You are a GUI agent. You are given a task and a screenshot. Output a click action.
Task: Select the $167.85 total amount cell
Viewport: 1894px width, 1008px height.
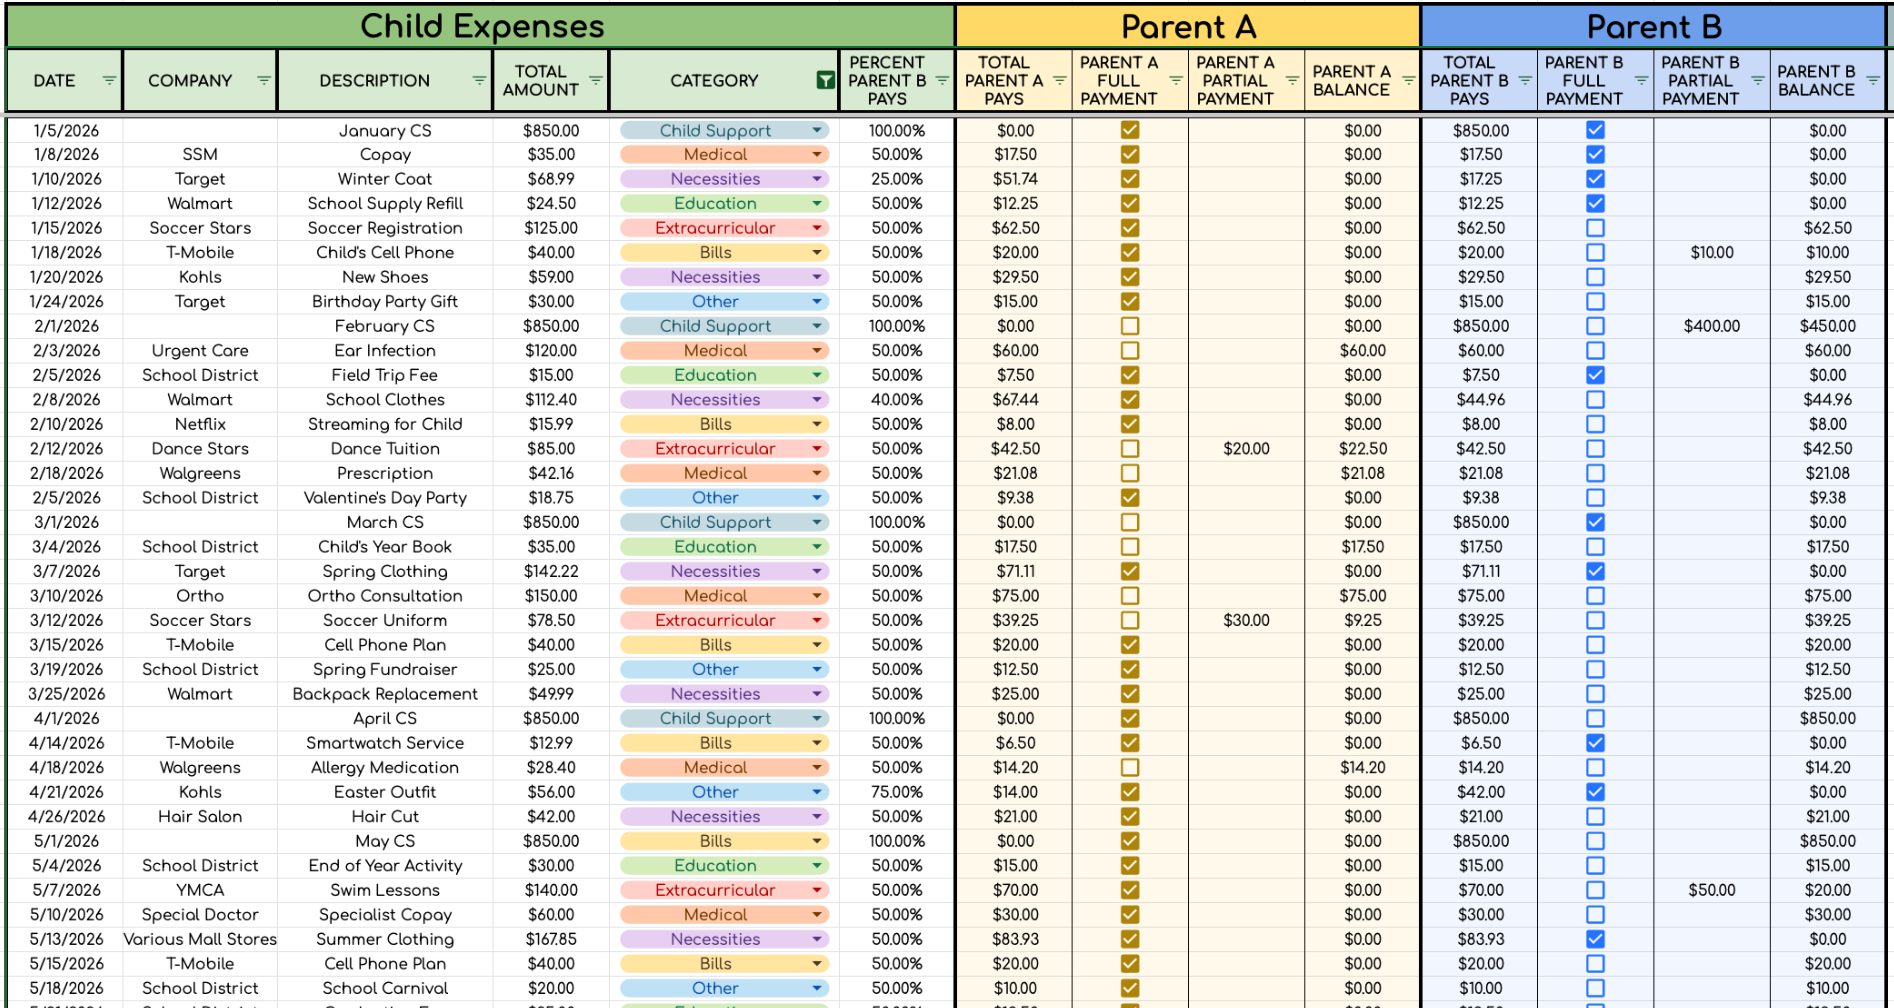(551, 939)
